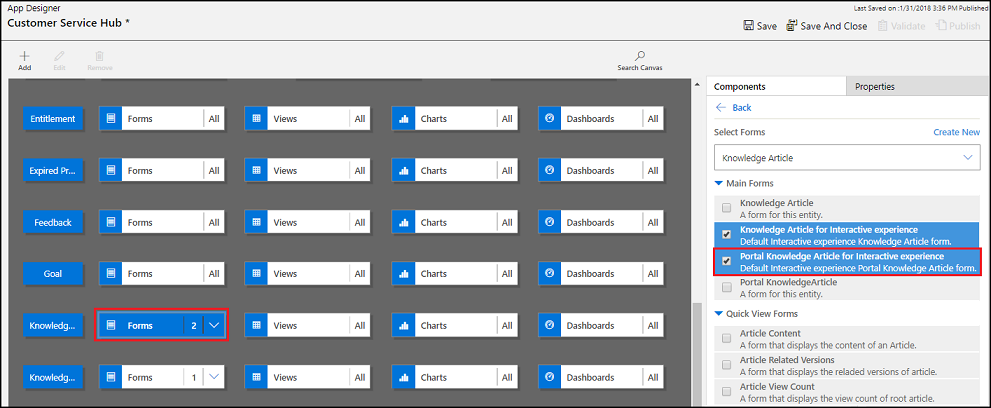This screenshot has width=991, height=408.
Task: Click canvas scrollbar up arrow
Action: [697, 84]
